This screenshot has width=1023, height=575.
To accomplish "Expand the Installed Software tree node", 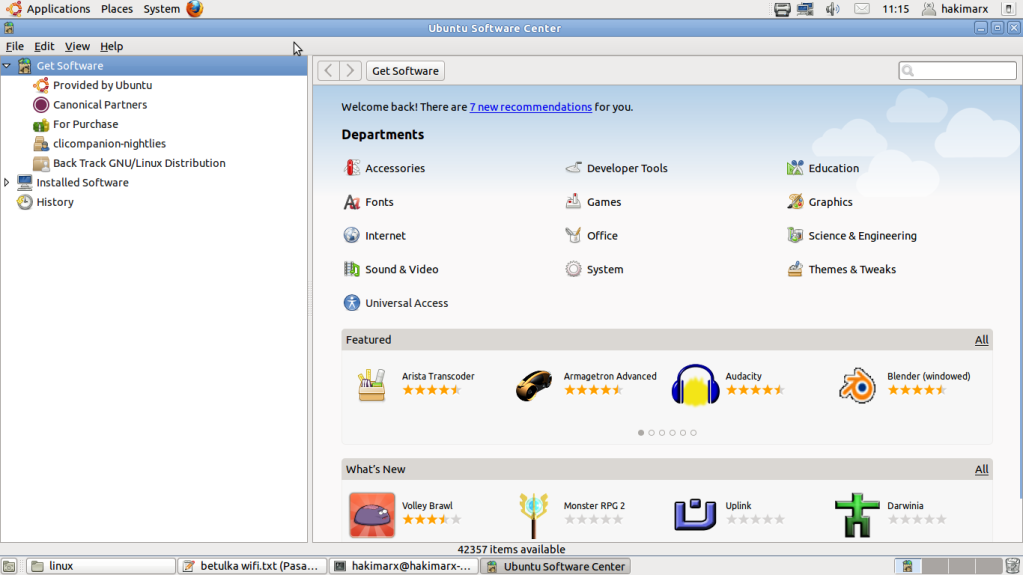I will click(x=7, y=183).
